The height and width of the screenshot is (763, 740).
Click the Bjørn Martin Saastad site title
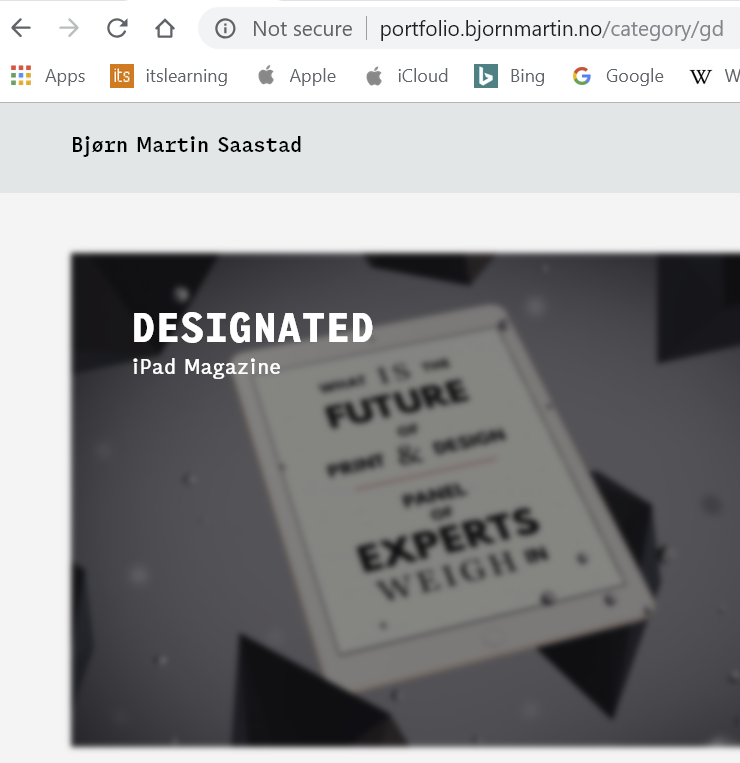coord(186,145)
